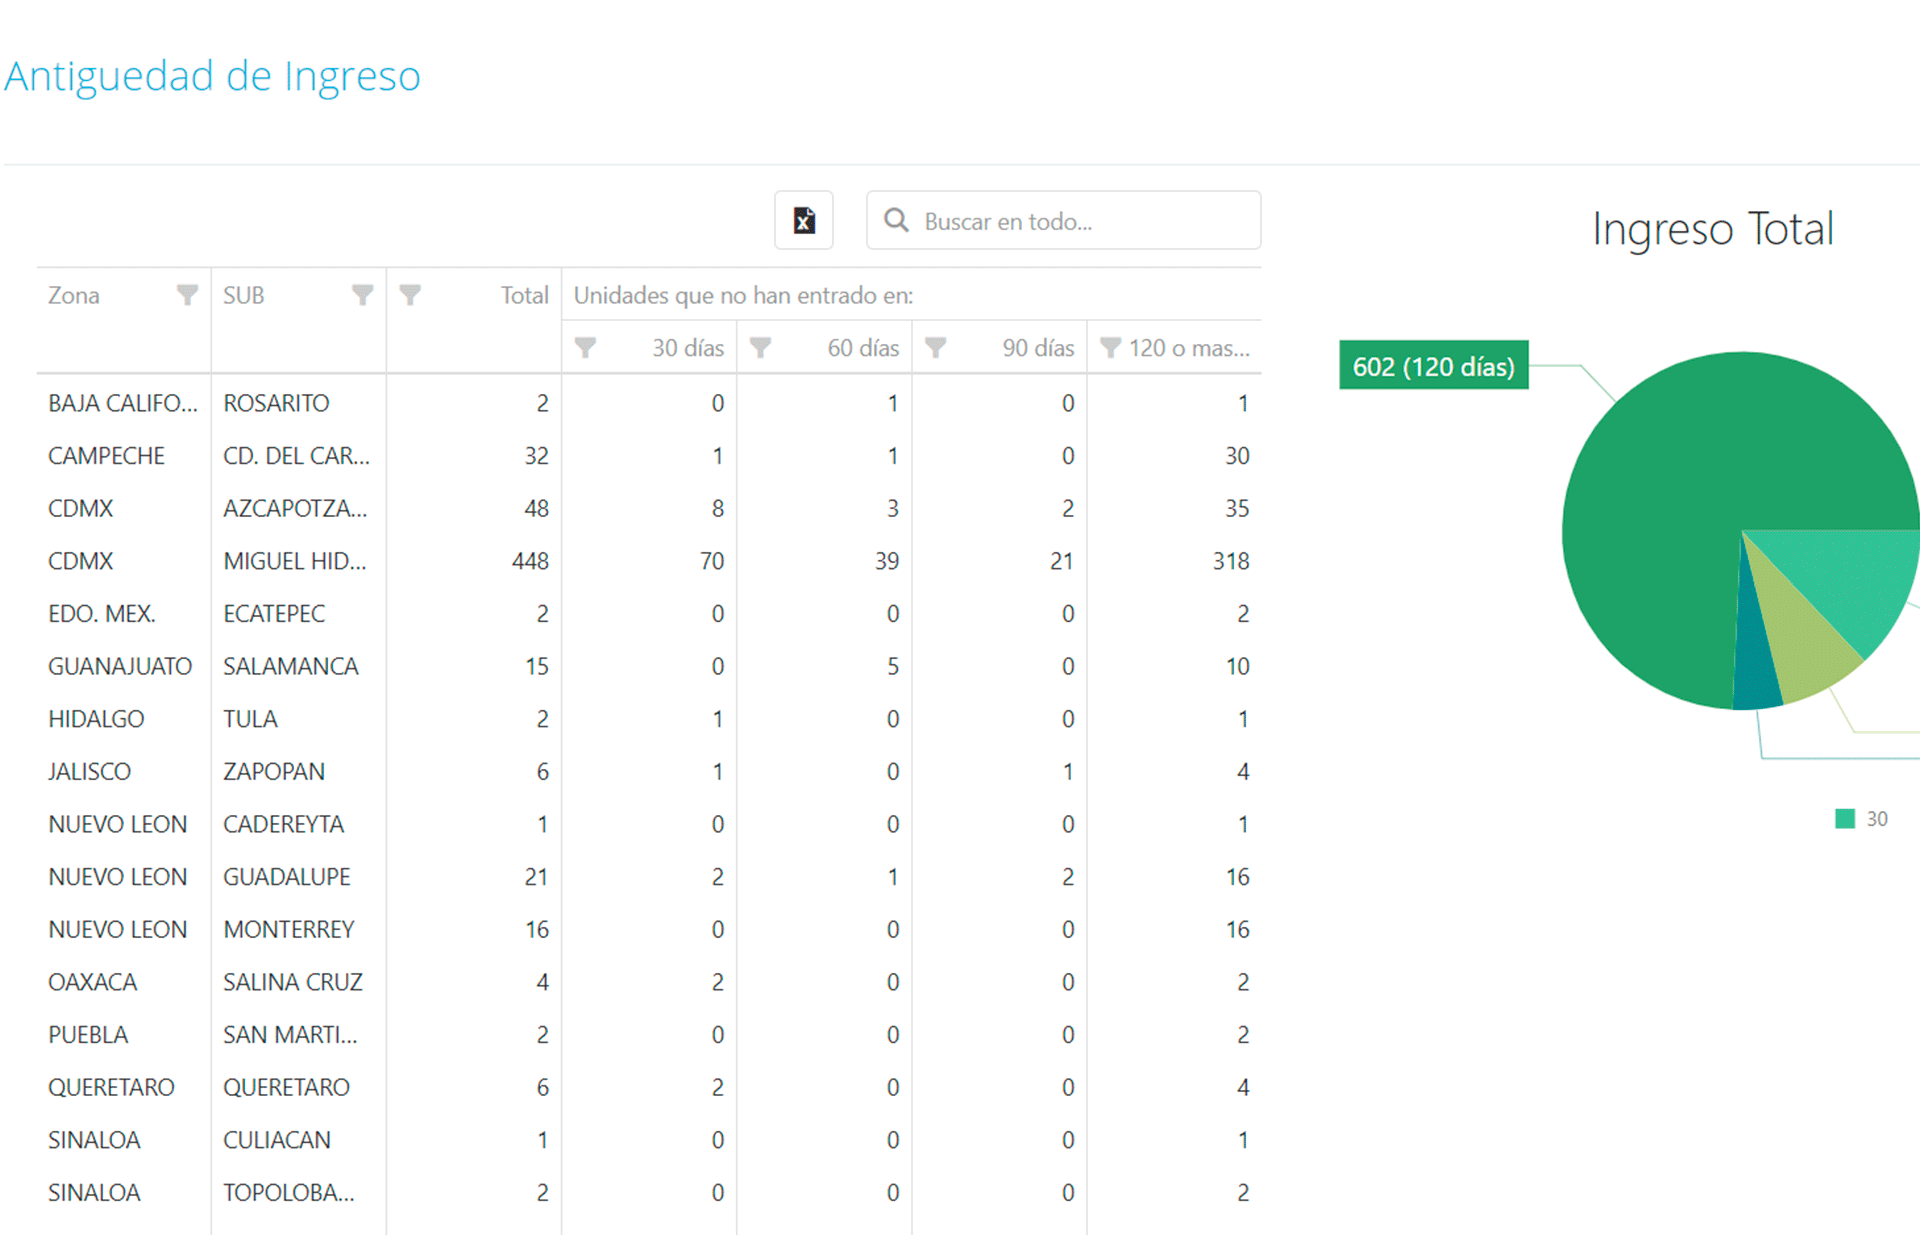
Task: Select the BAJA CALIFO... zone cell
Action: point(123,403)
